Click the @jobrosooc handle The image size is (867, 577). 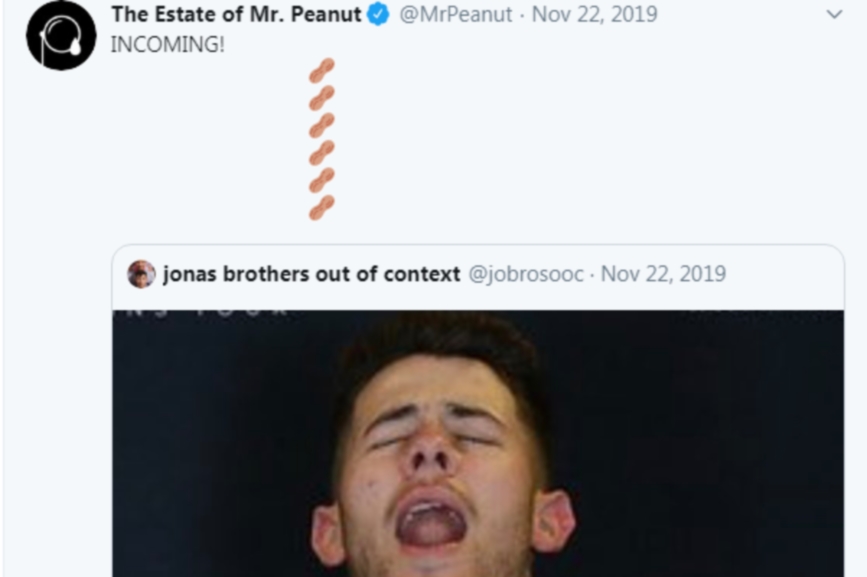tap(526, 274)
